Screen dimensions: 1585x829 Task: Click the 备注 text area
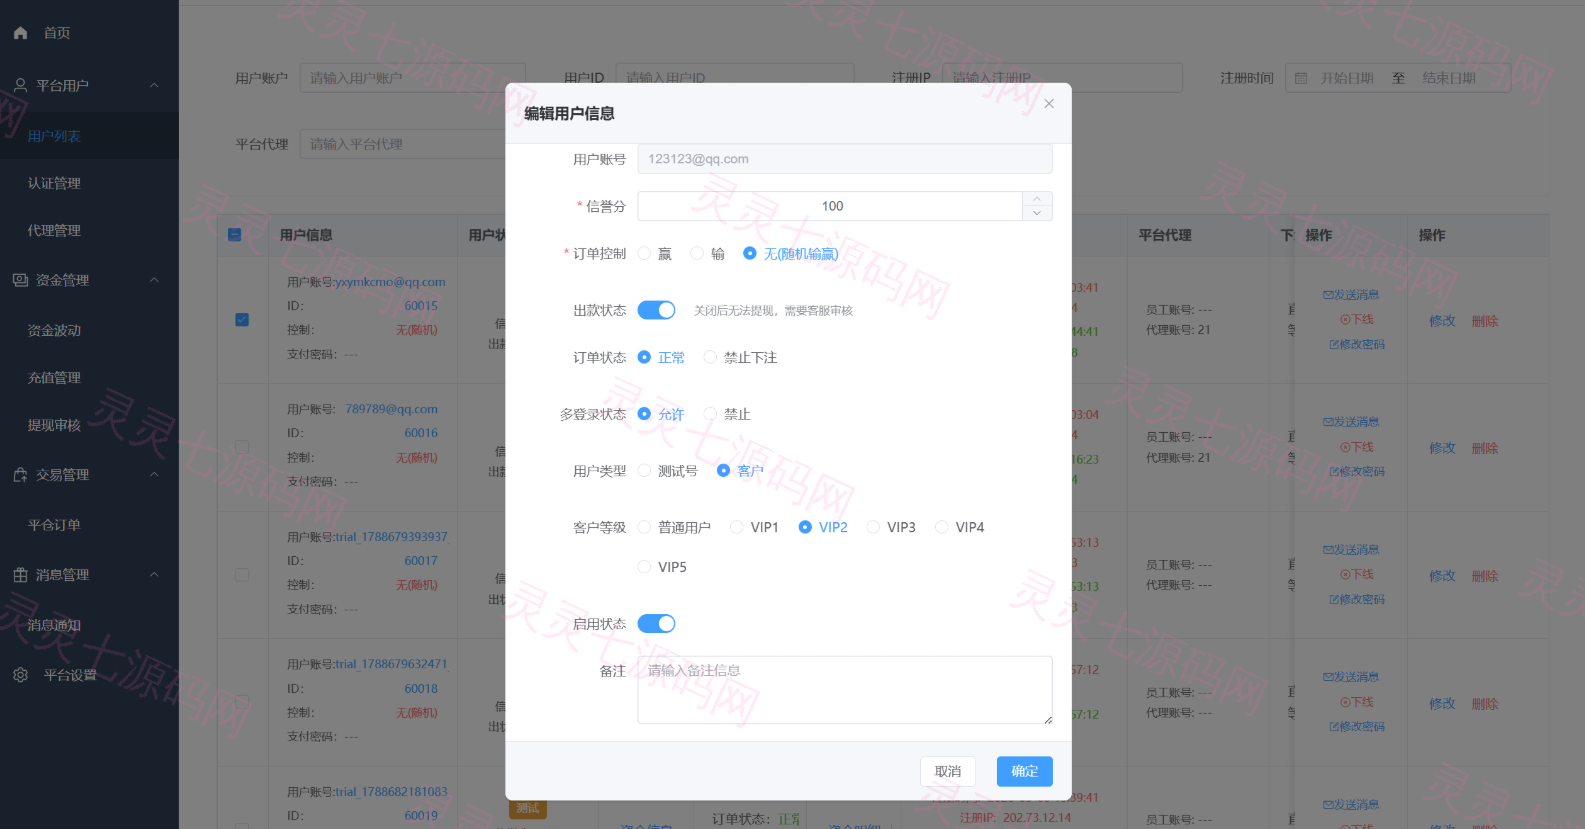[845, 690]
